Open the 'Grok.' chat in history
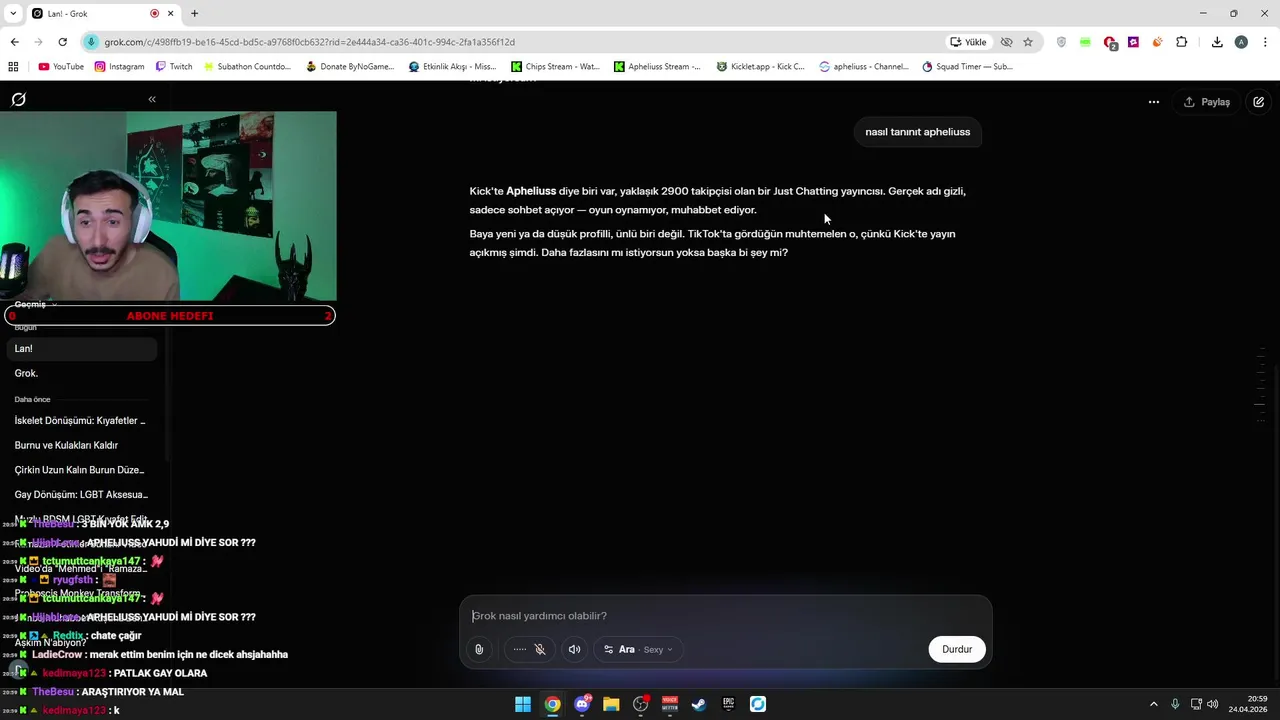The image size is (1280, 720). point(82,373)
